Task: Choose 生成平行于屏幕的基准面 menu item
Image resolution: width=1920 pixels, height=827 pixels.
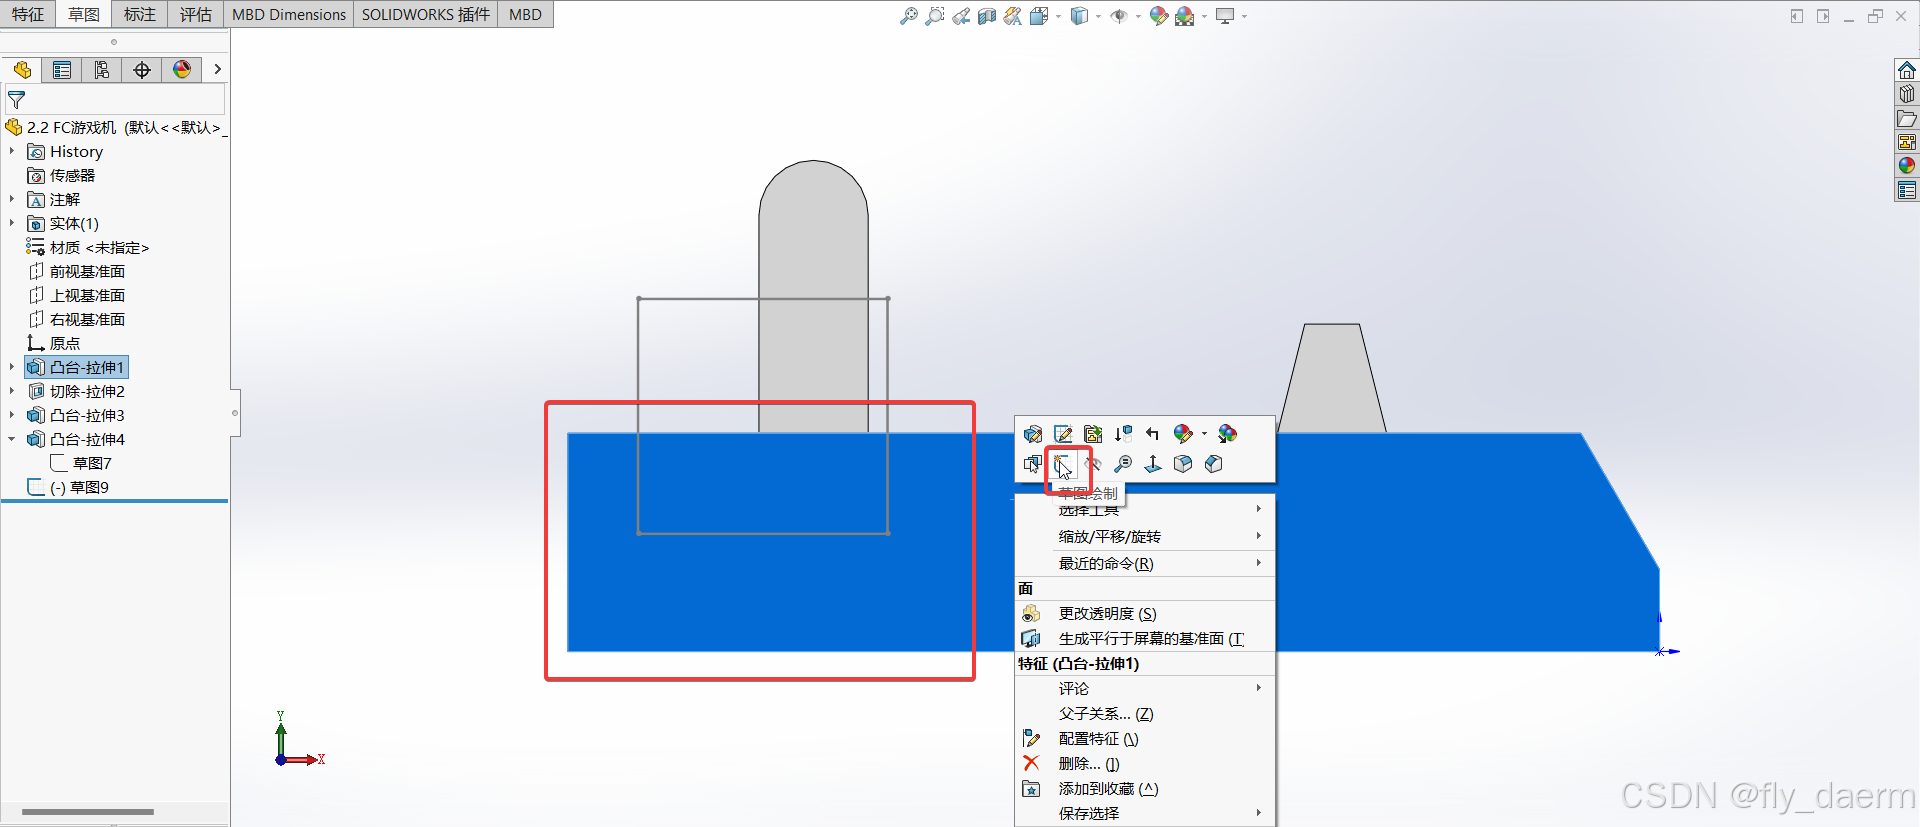Action: click(1145, 639)
